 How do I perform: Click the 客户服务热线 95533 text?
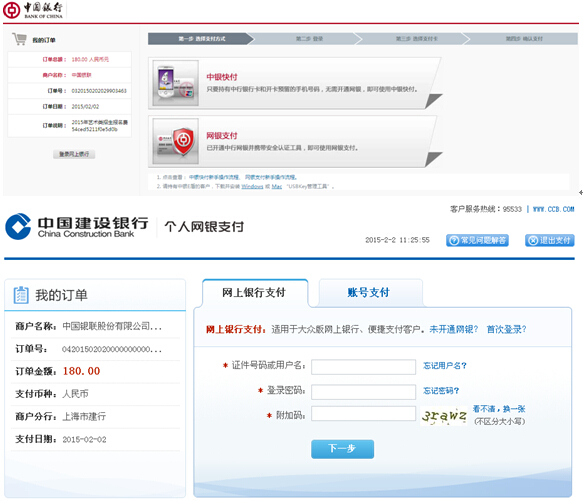pos(486,209)
